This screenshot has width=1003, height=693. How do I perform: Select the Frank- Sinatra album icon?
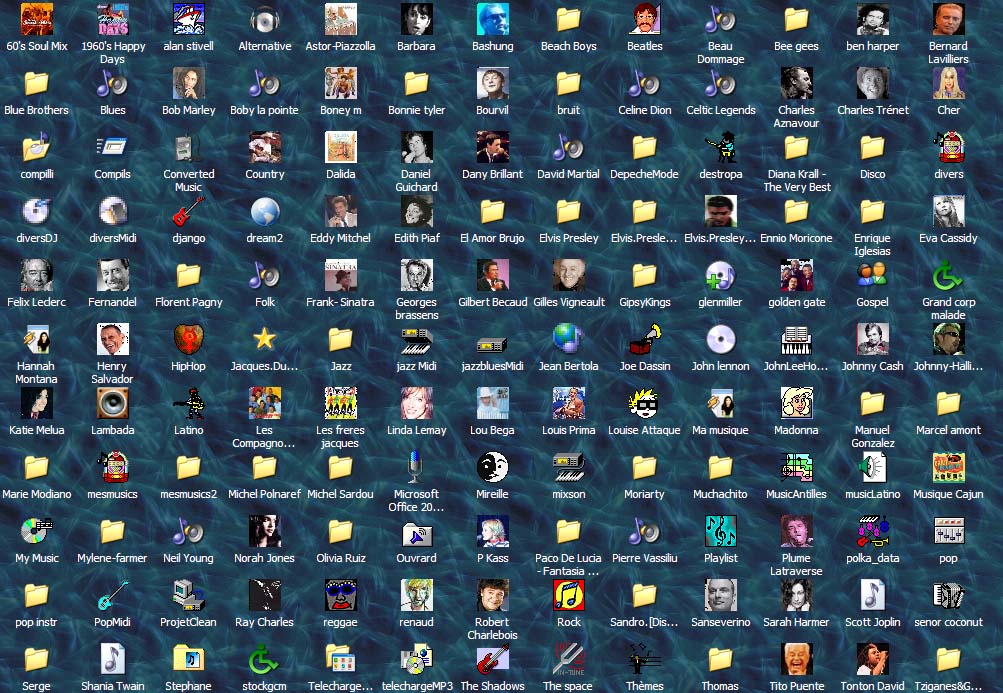340,275
